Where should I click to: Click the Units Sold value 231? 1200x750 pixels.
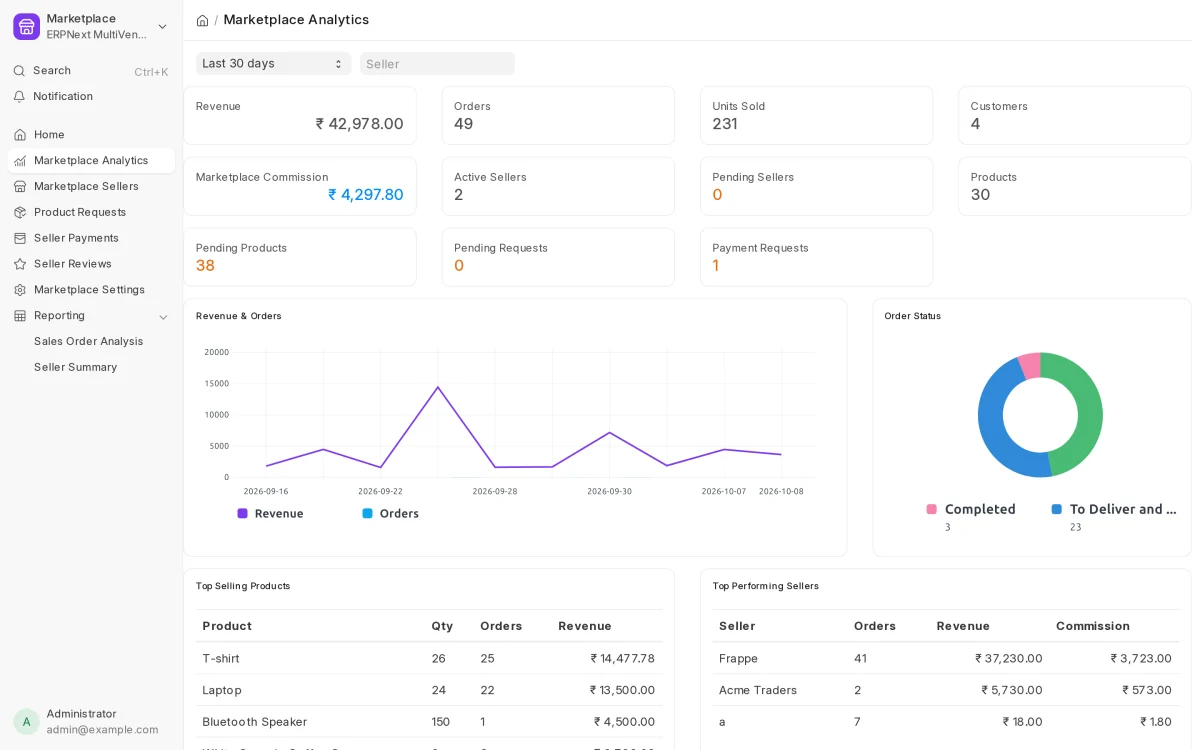click(x=725, y=124)
